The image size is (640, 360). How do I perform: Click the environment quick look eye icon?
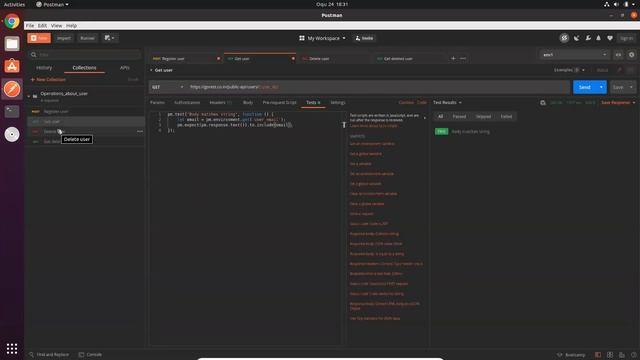(x=618, y=55)
